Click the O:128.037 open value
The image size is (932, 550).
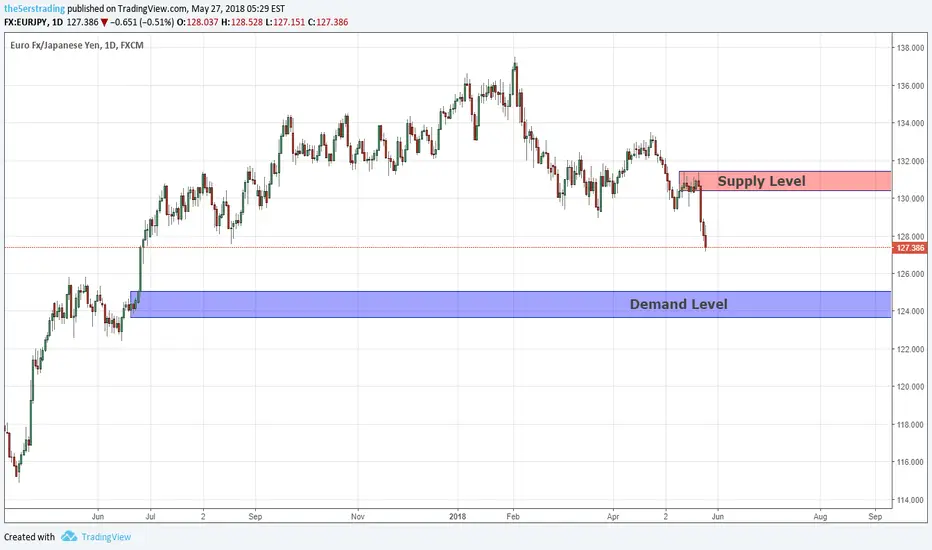click(x=197, y=22)
